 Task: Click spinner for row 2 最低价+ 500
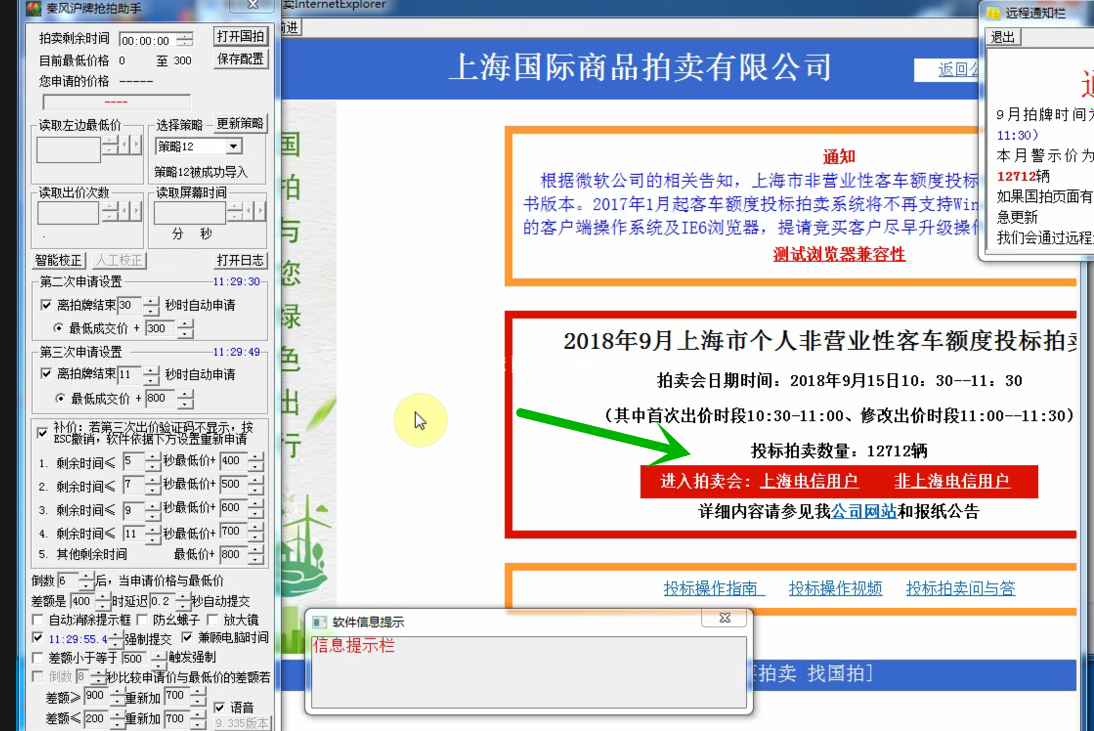[256, 485]
